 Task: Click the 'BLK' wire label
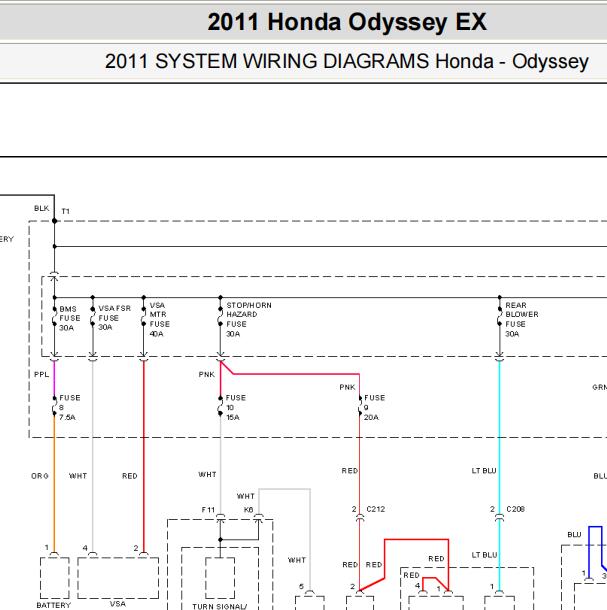(42, 208)
